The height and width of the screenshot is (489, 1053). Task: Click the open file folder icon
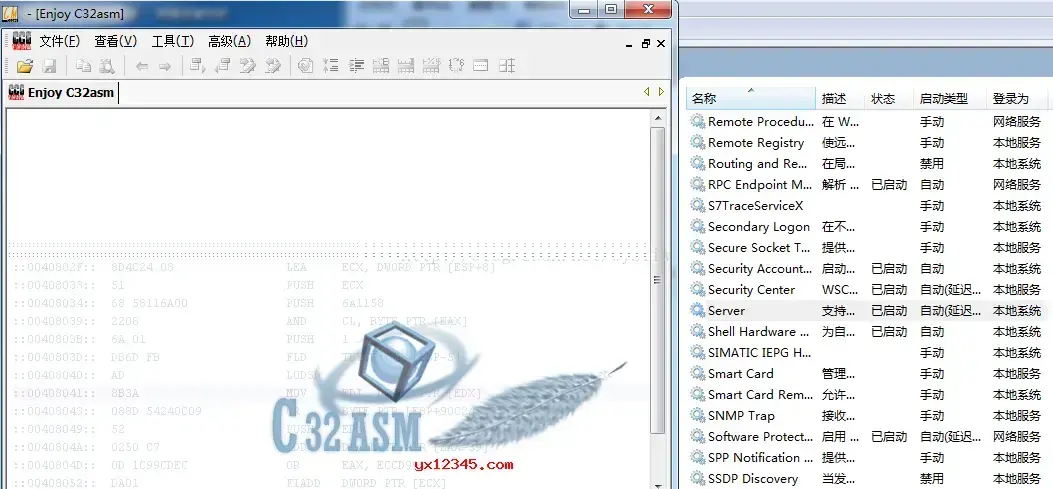(x=25, y=66)
